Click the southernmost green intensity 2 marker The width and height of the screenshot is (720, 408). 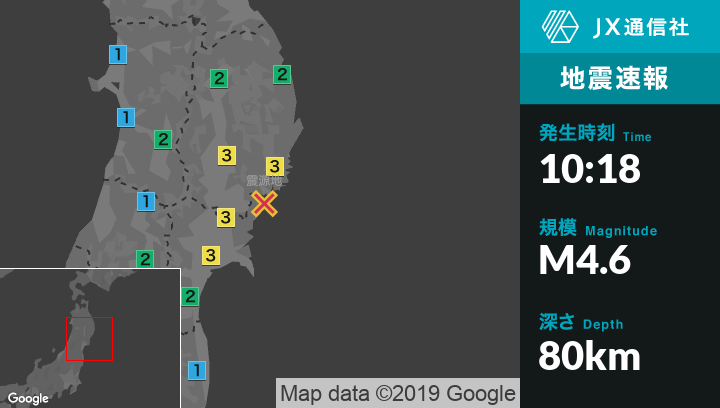pyautogui.click(x=190, y=296)
